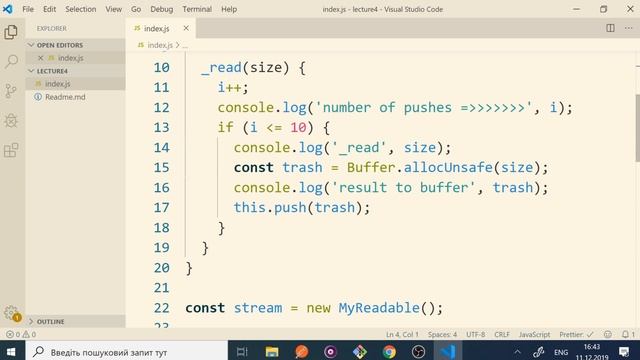Select index.js in Open Editors
Viewport: 640px width, 360px height.
tap(75, 58)
